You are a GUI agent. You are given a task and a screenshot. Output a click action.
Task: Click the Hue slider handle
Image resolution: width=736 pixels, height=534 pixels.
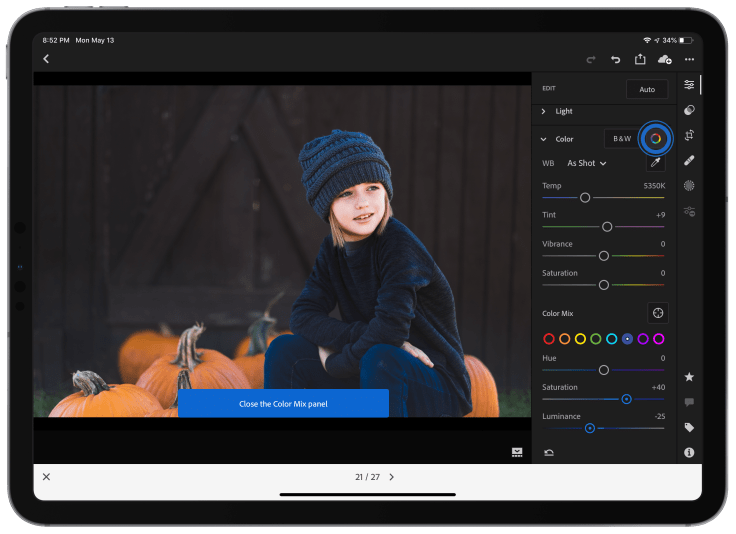pos(604,370)
